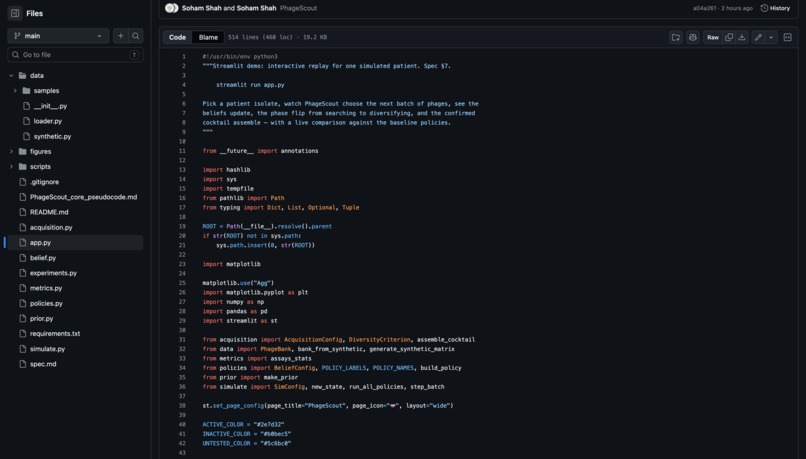Focus the Go to file field
The height and width of the screenshot is (459, 806).
pos(75,54)
